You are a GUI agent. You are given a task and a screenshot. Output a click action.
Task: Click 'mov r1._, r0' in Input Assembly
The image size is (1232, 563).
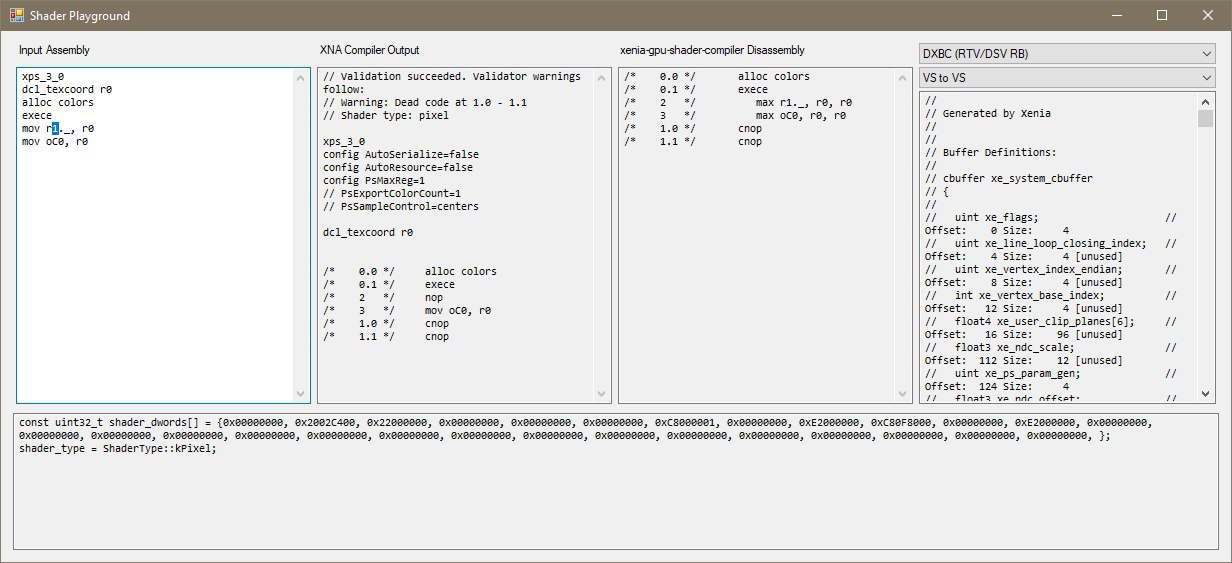coord(58,128)
